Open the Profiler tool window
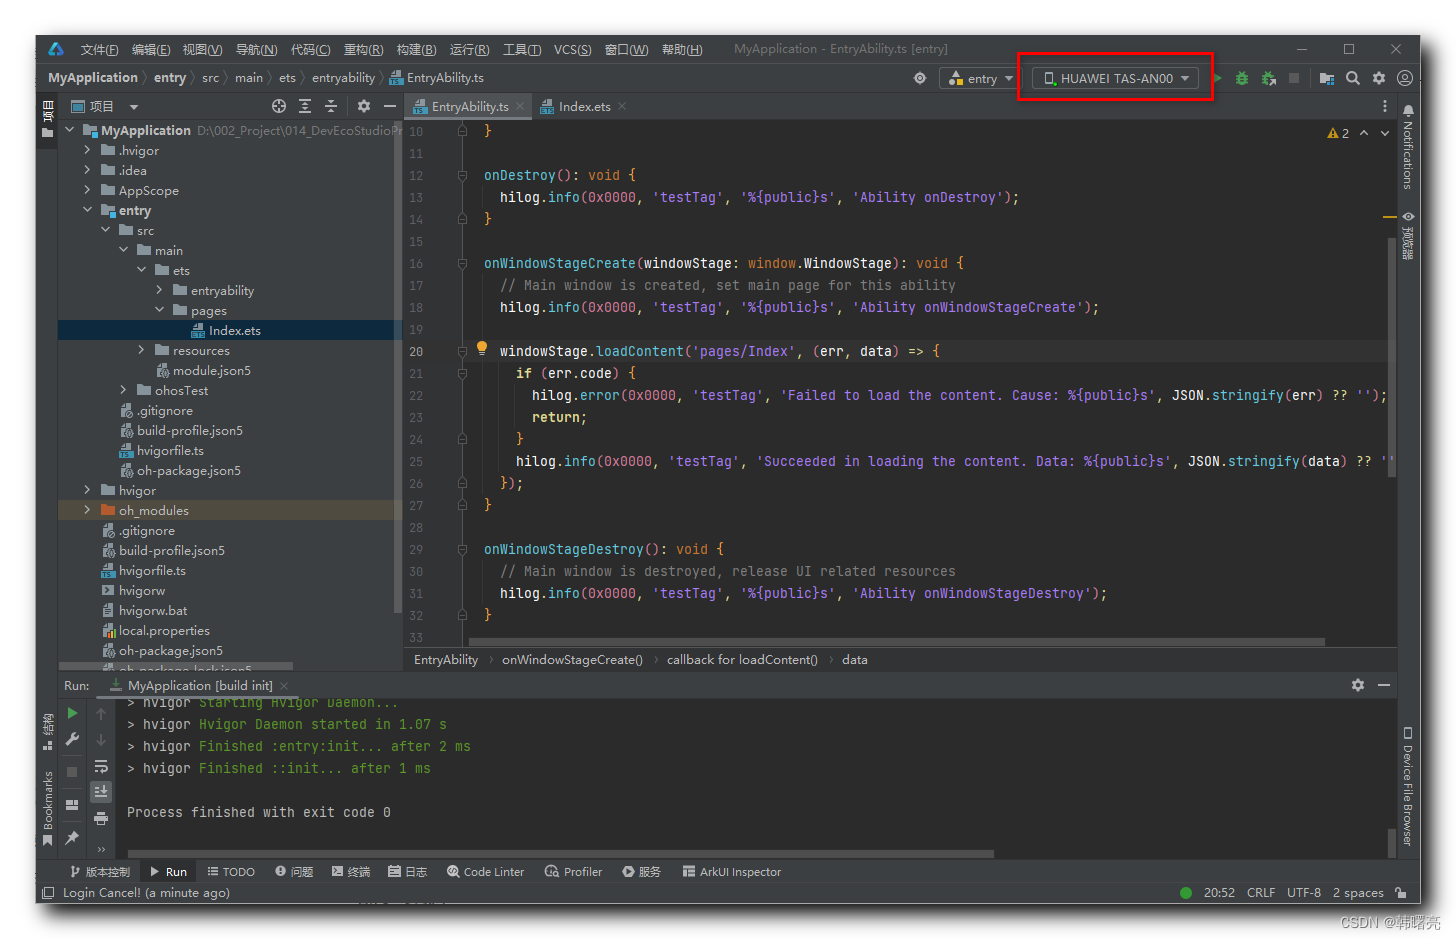This screenshot has width=1456, height=939. tap(573, 872)
